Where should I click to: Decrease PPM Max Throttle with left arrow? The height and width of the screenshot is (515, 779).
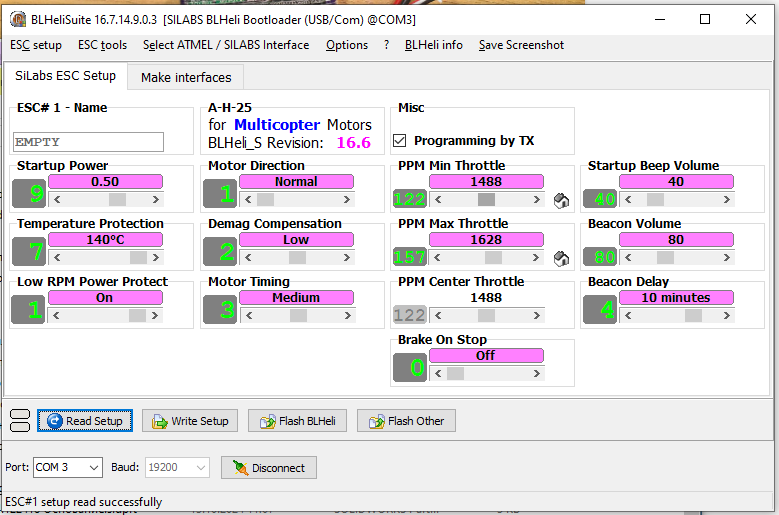[x=438, y=257]
